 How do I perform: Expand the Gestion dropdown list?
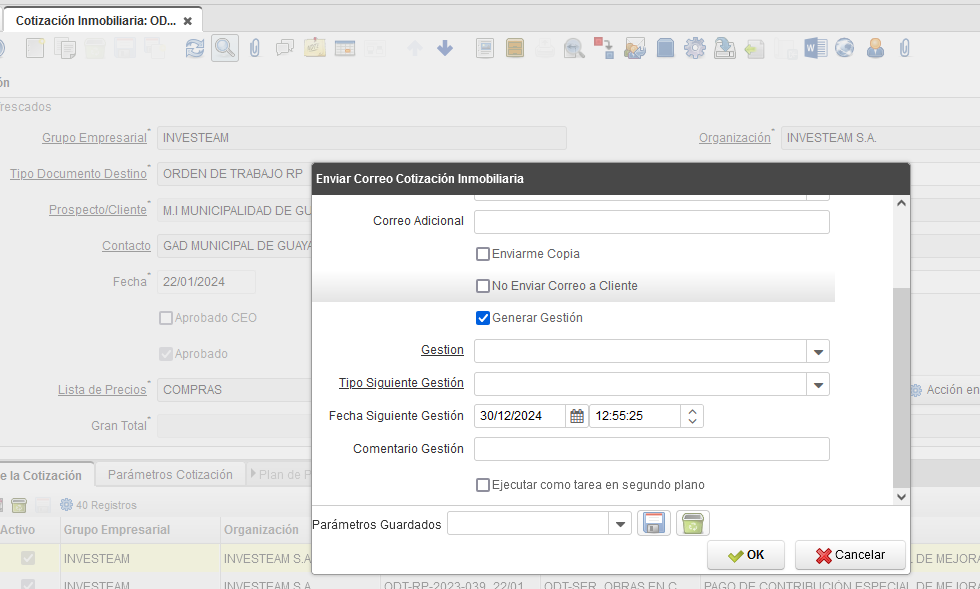click(x=818, y=351)
